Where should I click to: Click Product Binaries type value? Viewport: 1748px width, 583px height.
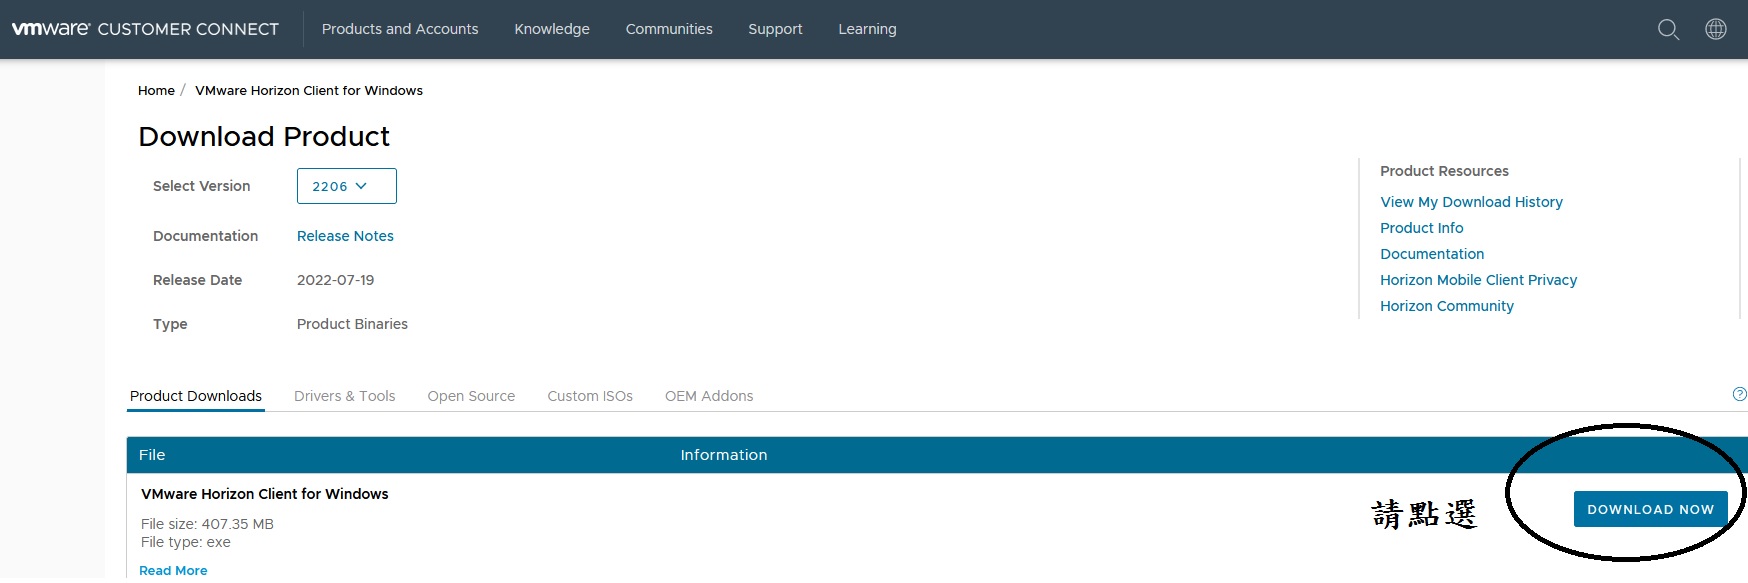click(352, 324)
